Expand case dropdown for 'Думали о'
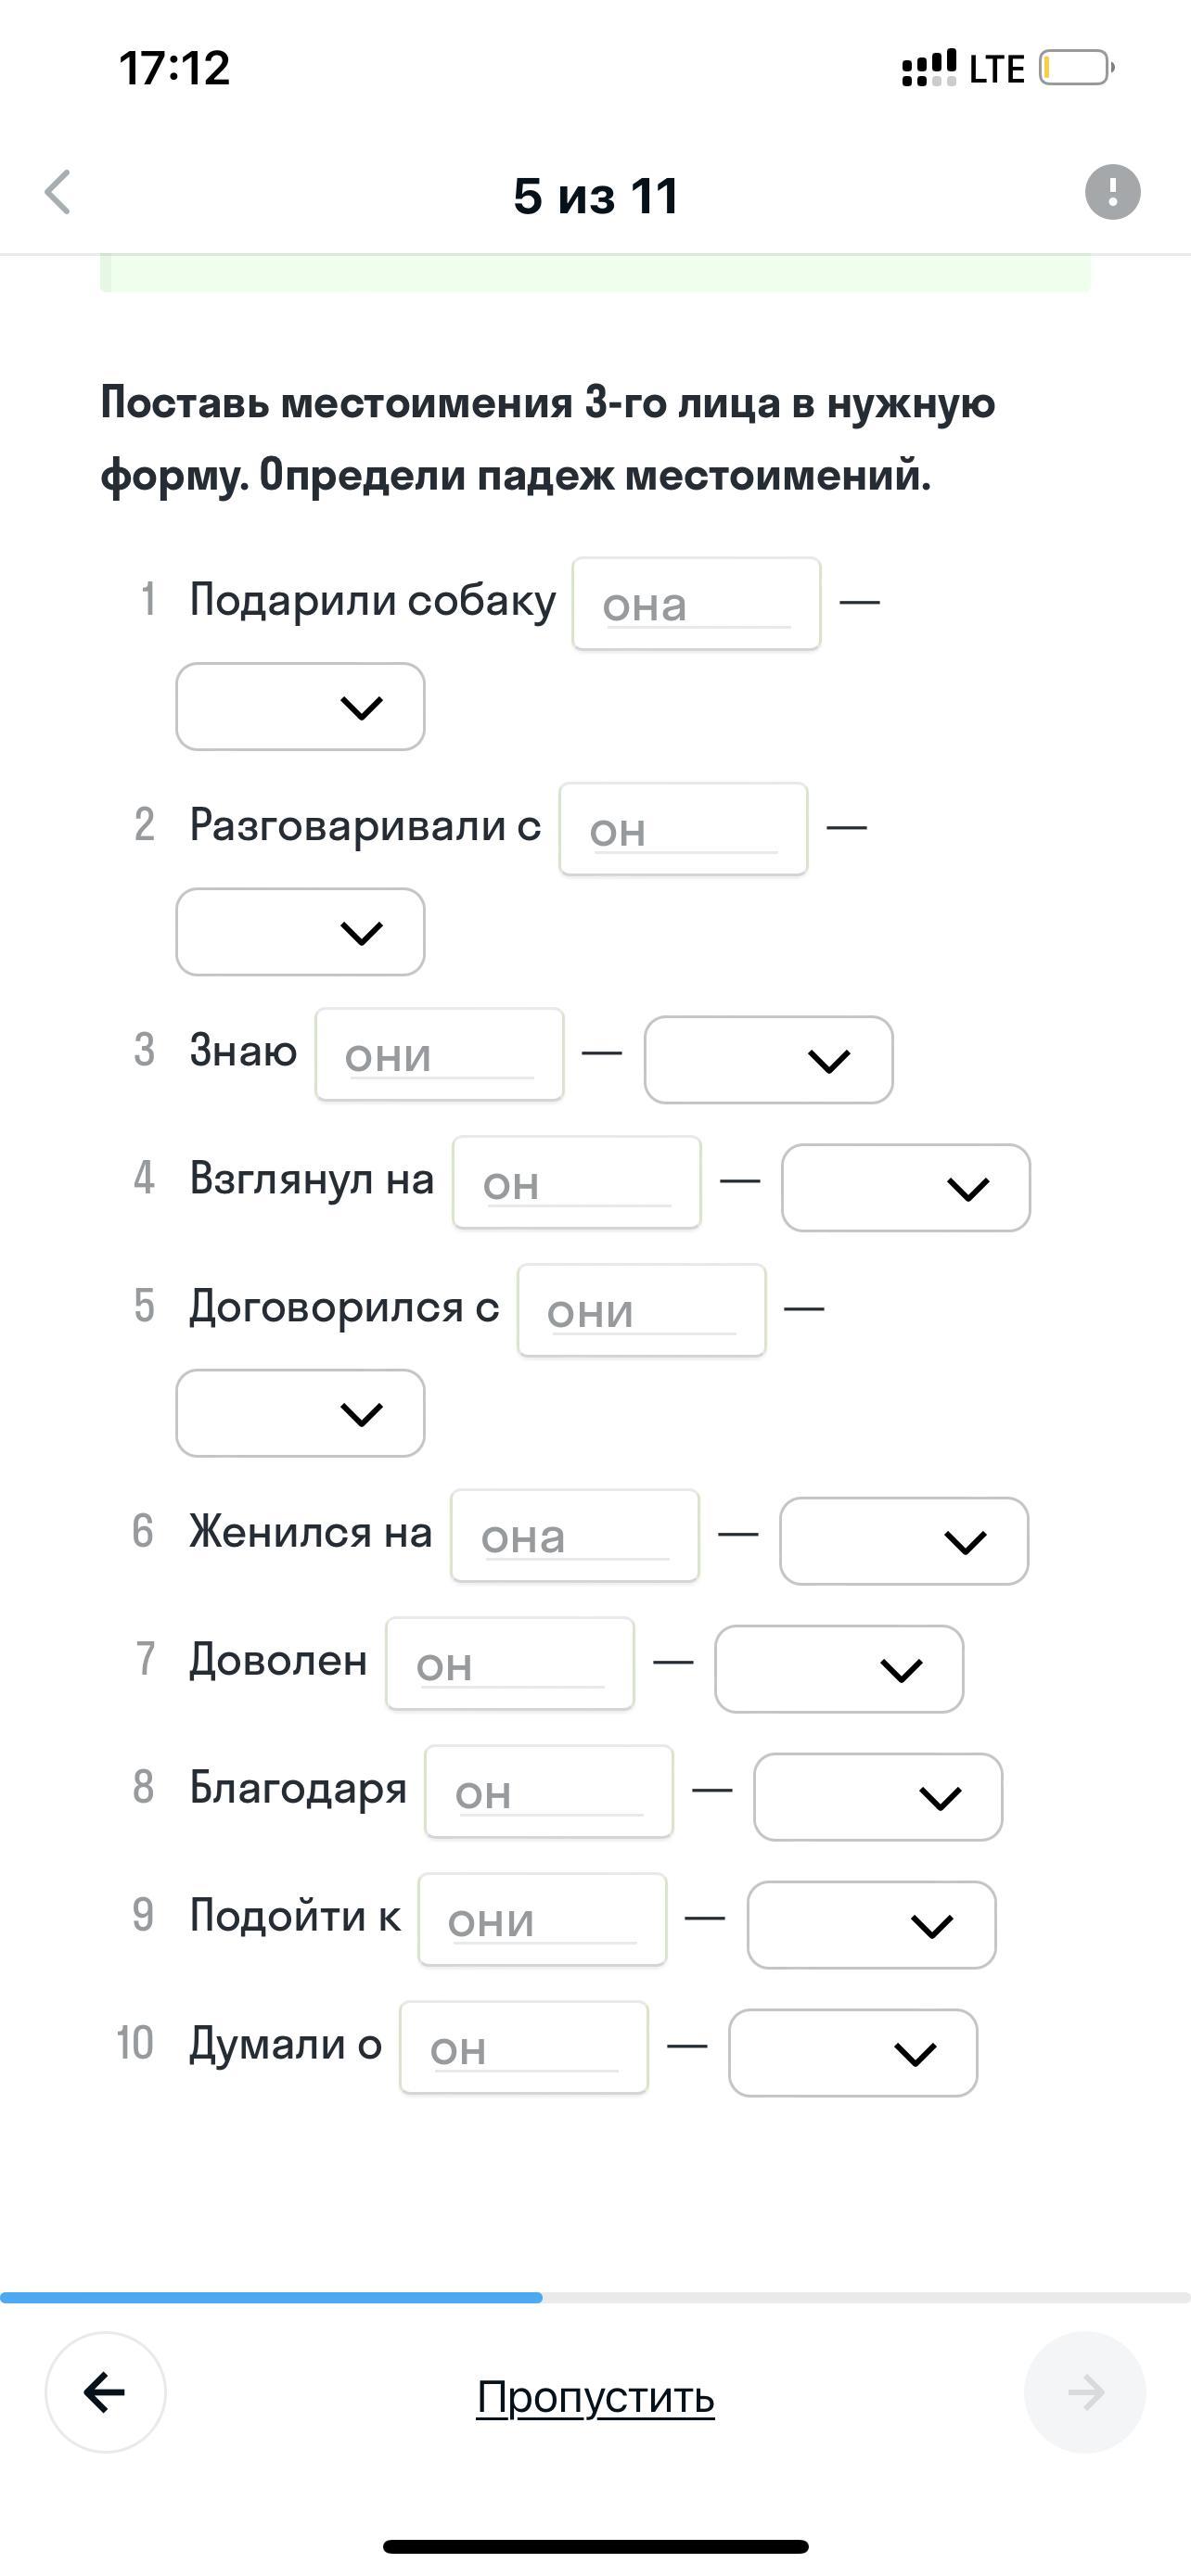The image size is (1191, 2576). pyautogui.click(x=853, y=2053)
